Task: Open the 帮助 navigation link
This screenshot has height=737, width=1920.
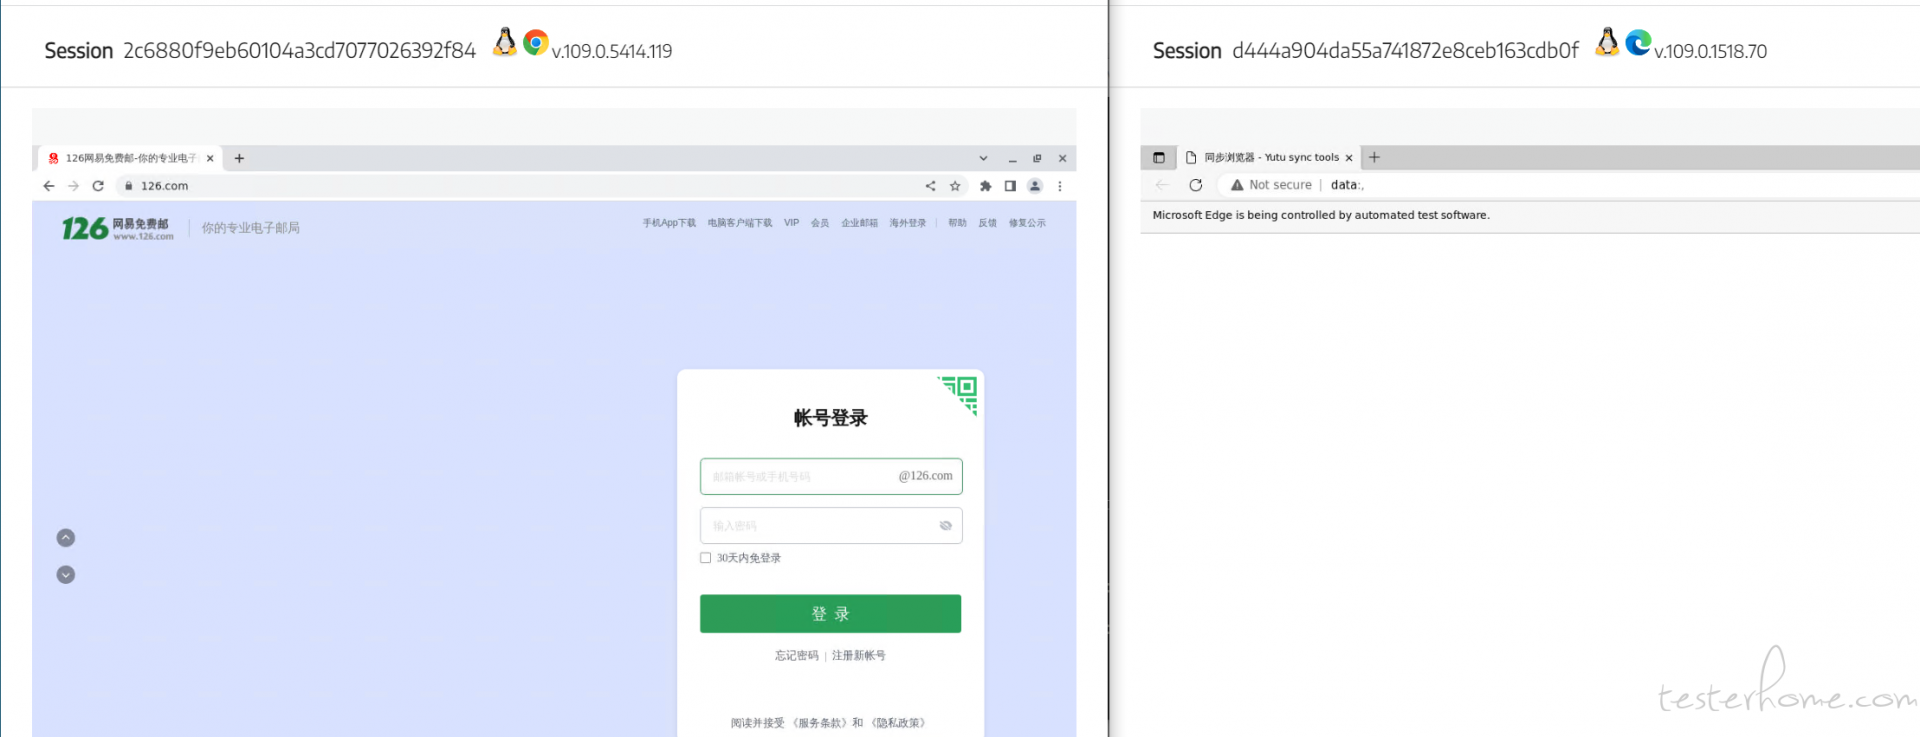Action: pos(958,223)
